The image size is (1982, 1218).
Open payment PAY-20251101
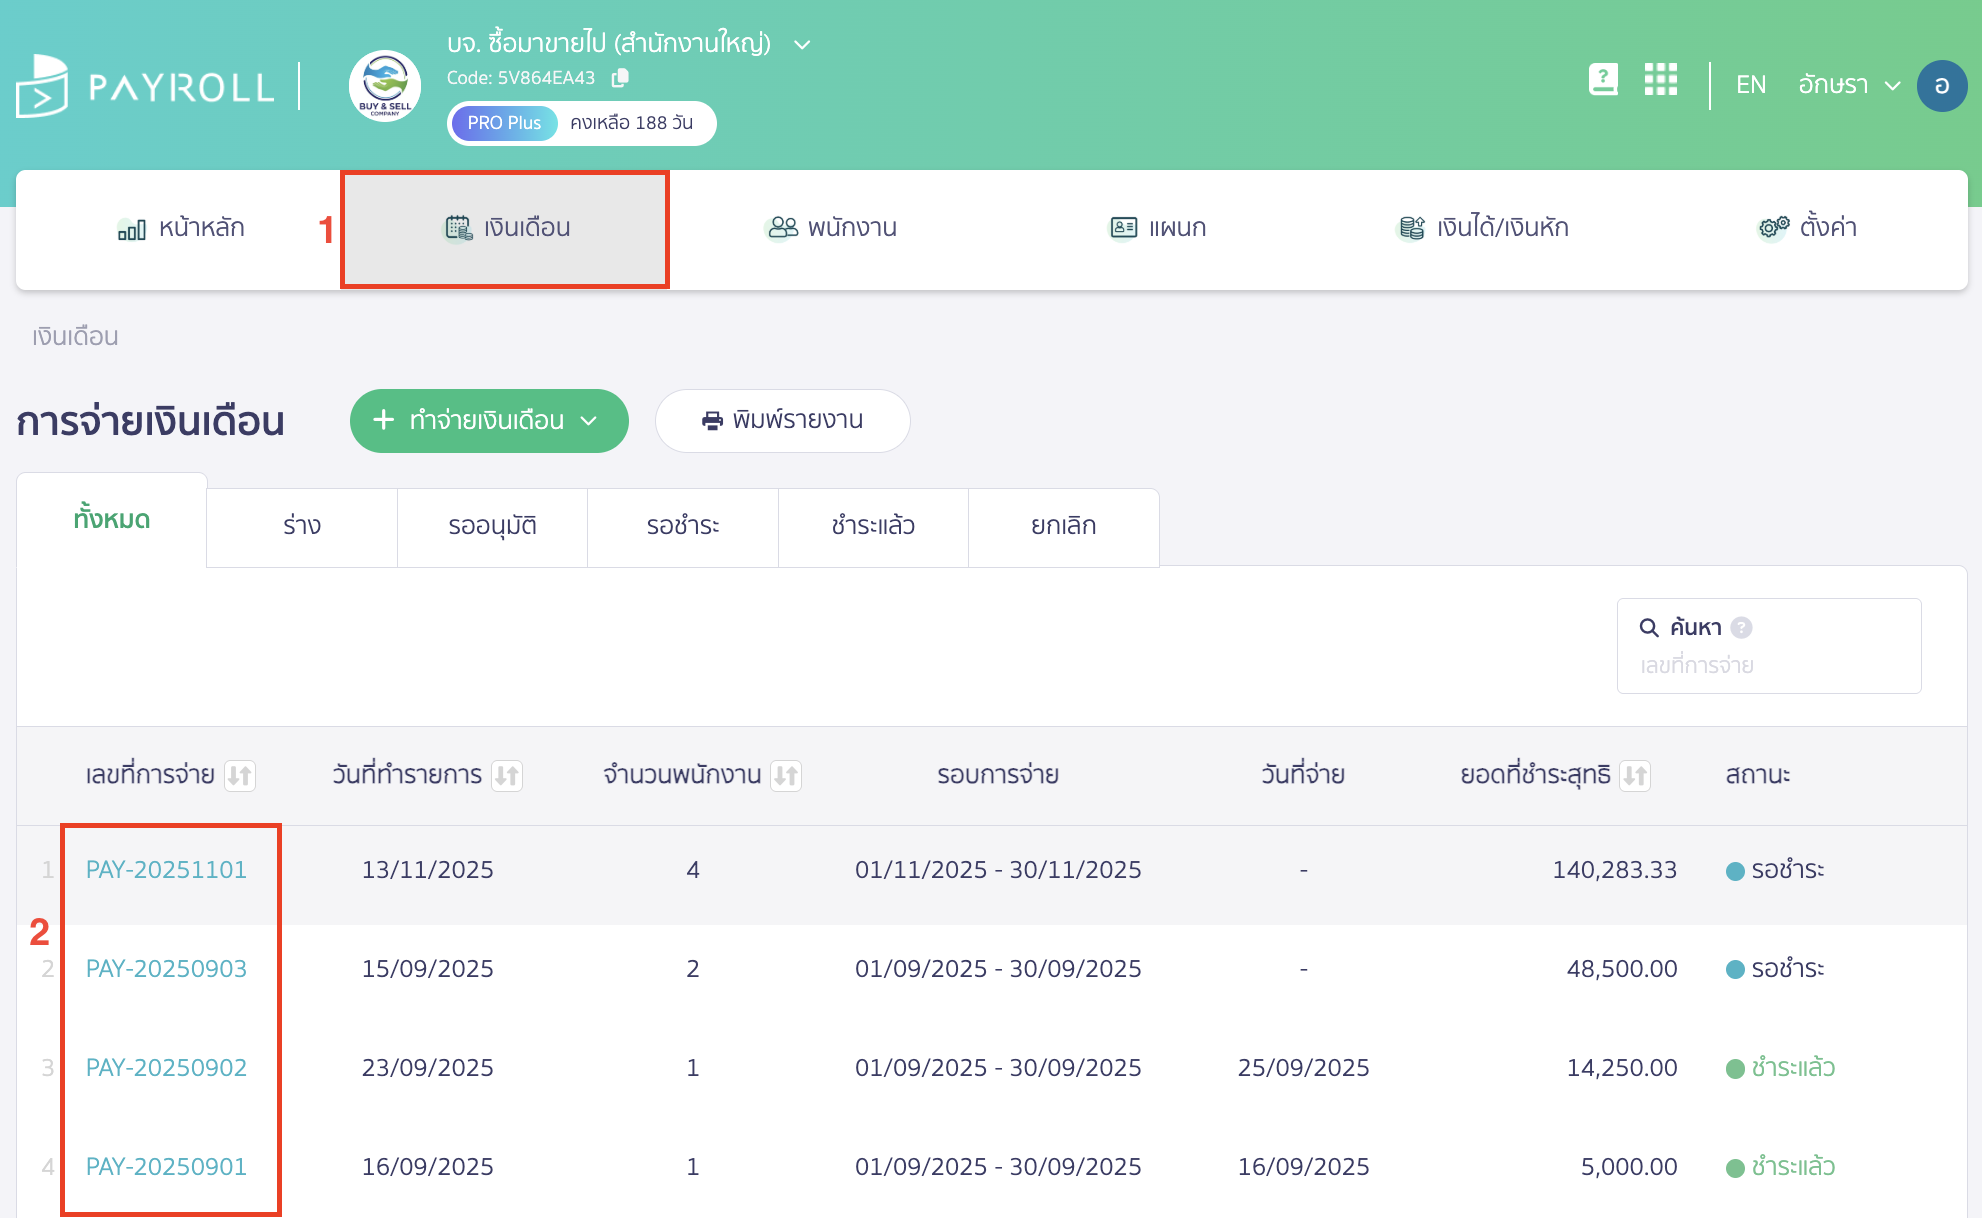pos(166,870)
